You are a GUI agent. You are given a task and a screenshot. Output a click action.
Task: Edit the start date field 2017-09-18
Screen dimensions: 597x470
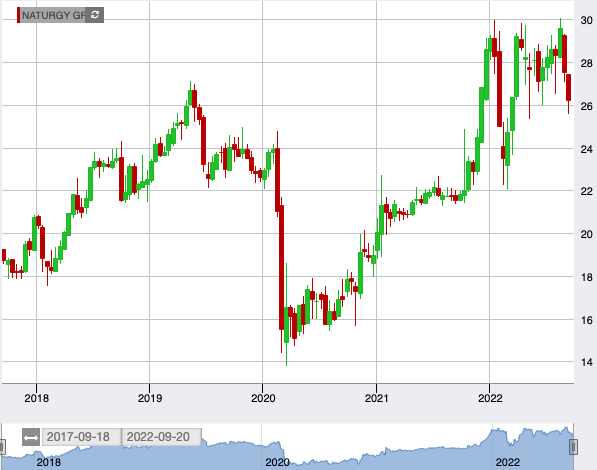[81, 437]
